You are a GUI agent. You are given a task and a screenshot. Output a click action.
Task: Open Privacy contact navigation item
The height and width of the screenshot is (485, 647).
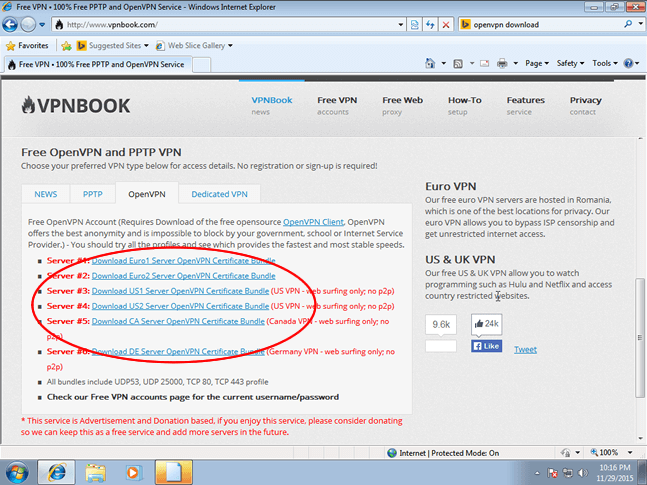tap(586, 106)
